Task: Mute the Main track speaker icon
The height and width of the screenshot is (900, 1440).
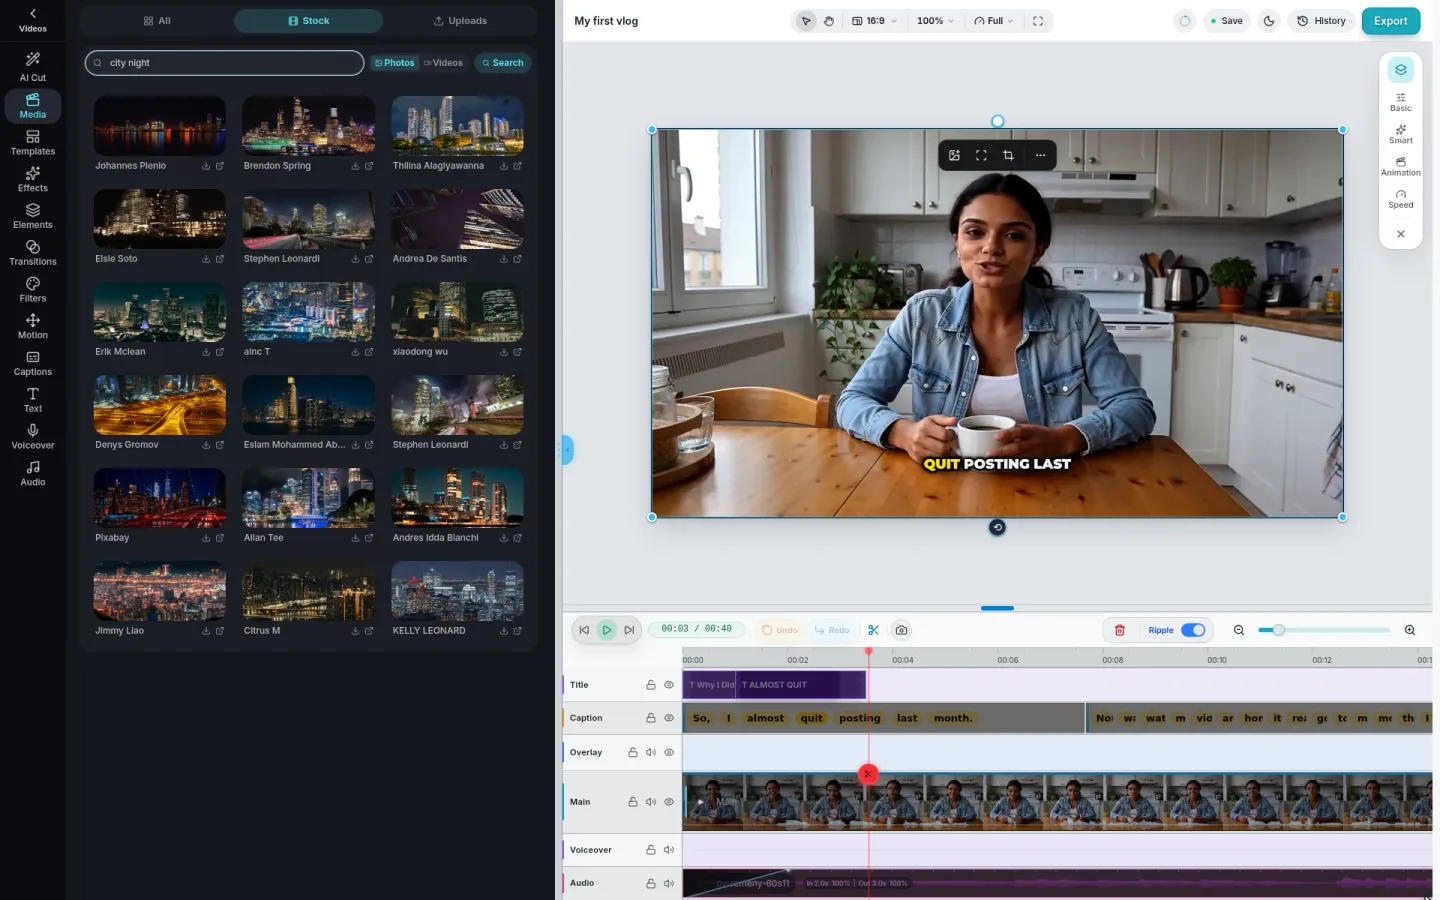Action: coord(651,802)
